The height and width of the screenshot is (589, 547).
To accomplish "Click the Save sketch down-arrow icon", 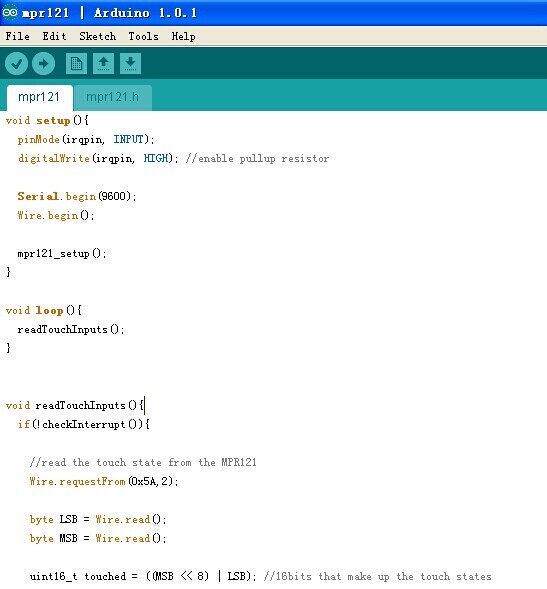I will click(130, 63).
